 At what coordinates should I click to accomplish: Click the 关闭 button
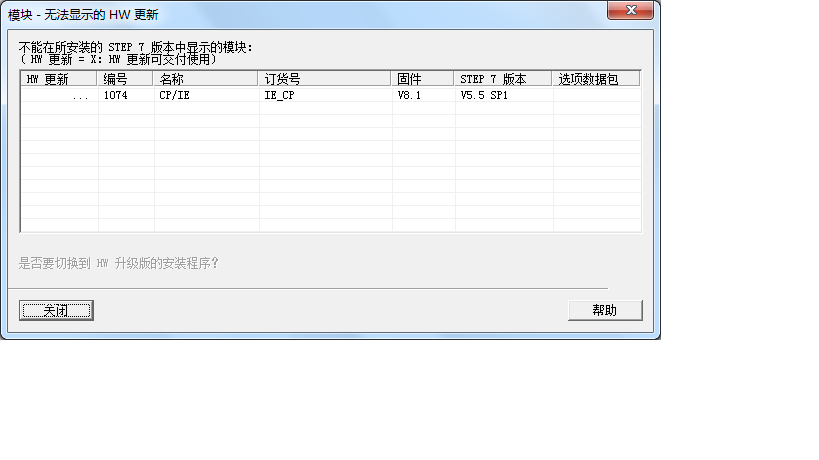coord(56,311)
